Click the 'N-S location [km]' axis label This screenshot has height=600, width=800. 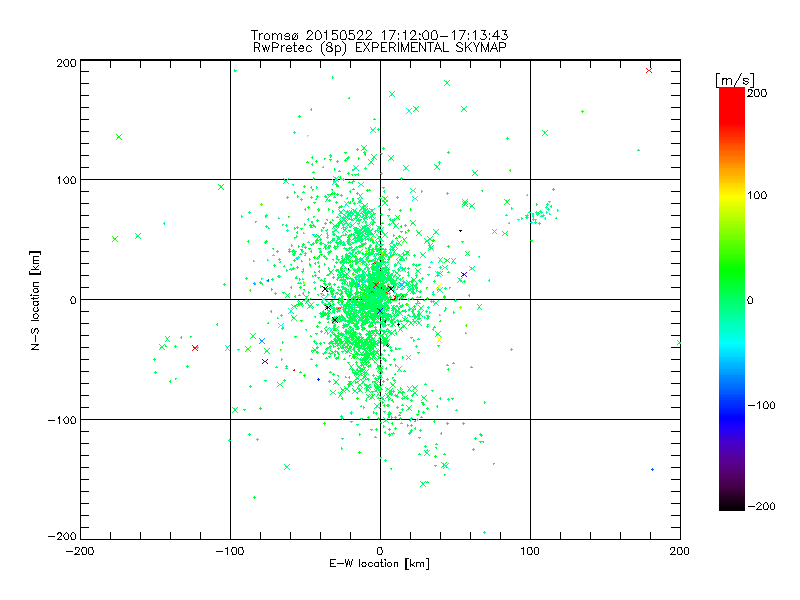(x=35, y=300)
